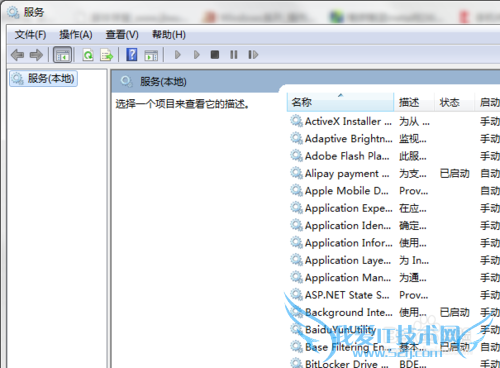
Task: Click the gear icon beside Adaptive Brightness
Action: point(296,138)
